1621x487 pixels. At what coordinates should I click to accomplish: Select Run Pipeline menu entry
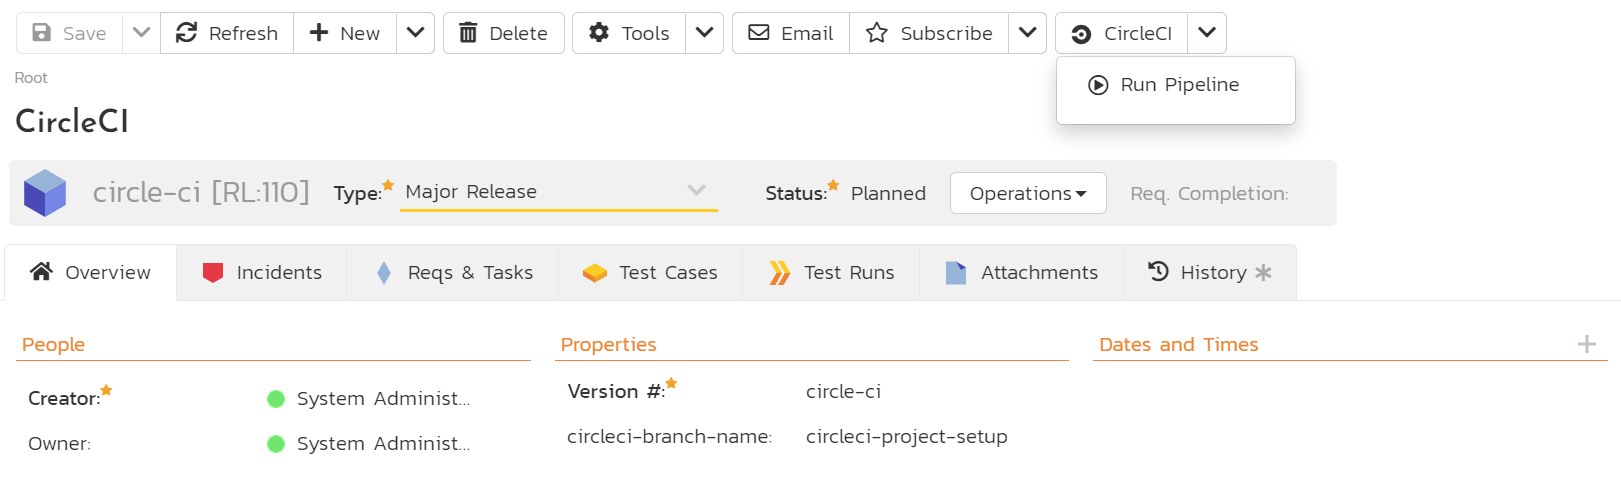[x=1176, y=85]
